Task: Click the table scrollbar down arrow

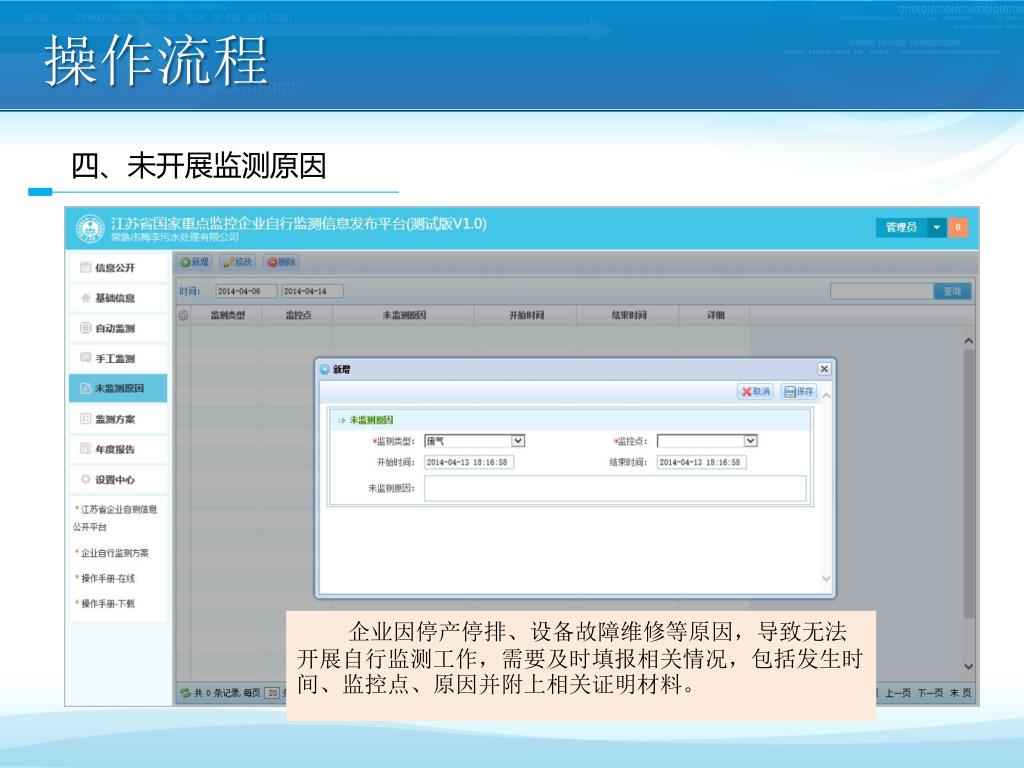Action: point(968,666)
